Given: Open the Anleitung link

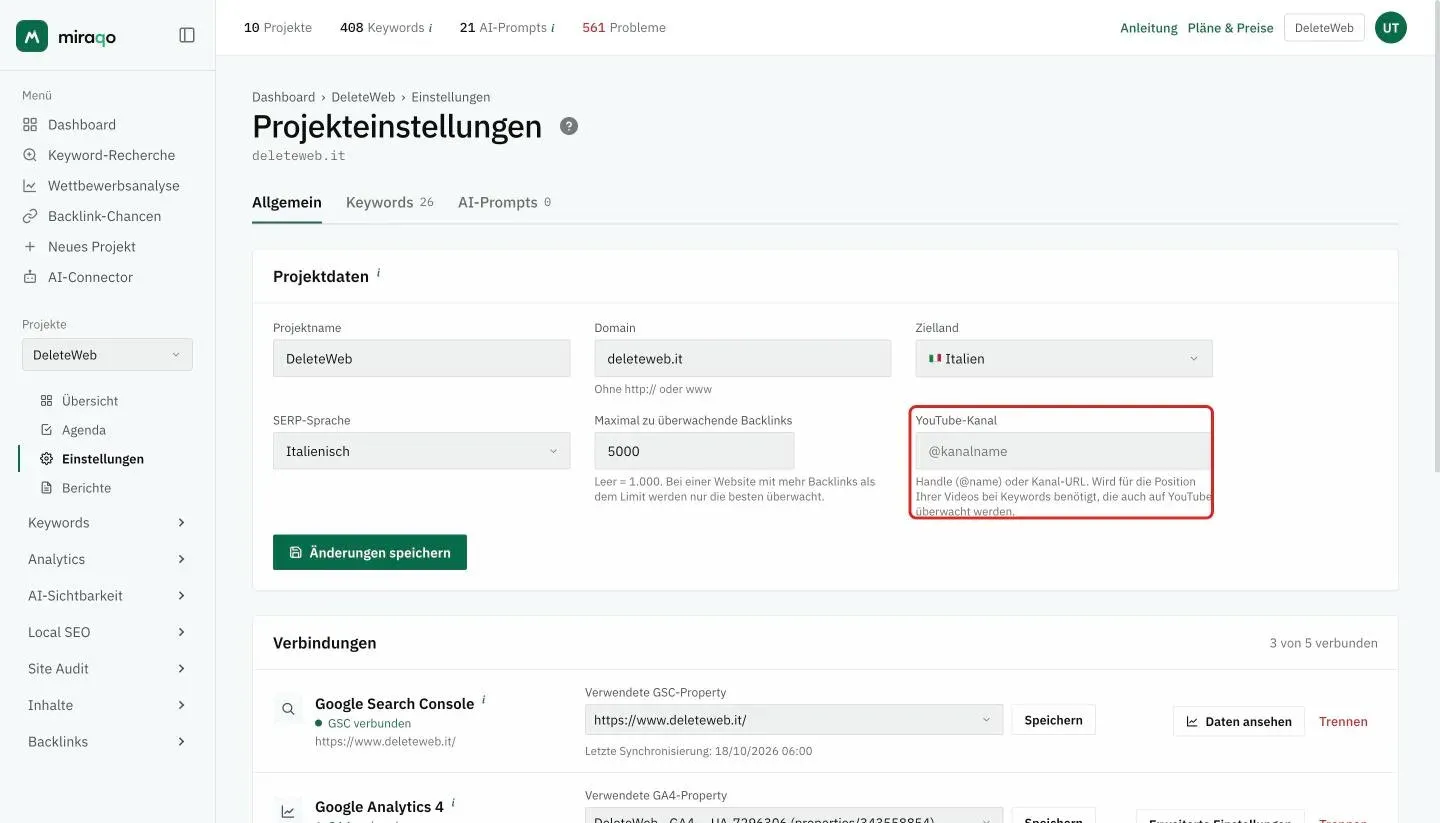Looking at the screenshot, I should [1149, 28].
